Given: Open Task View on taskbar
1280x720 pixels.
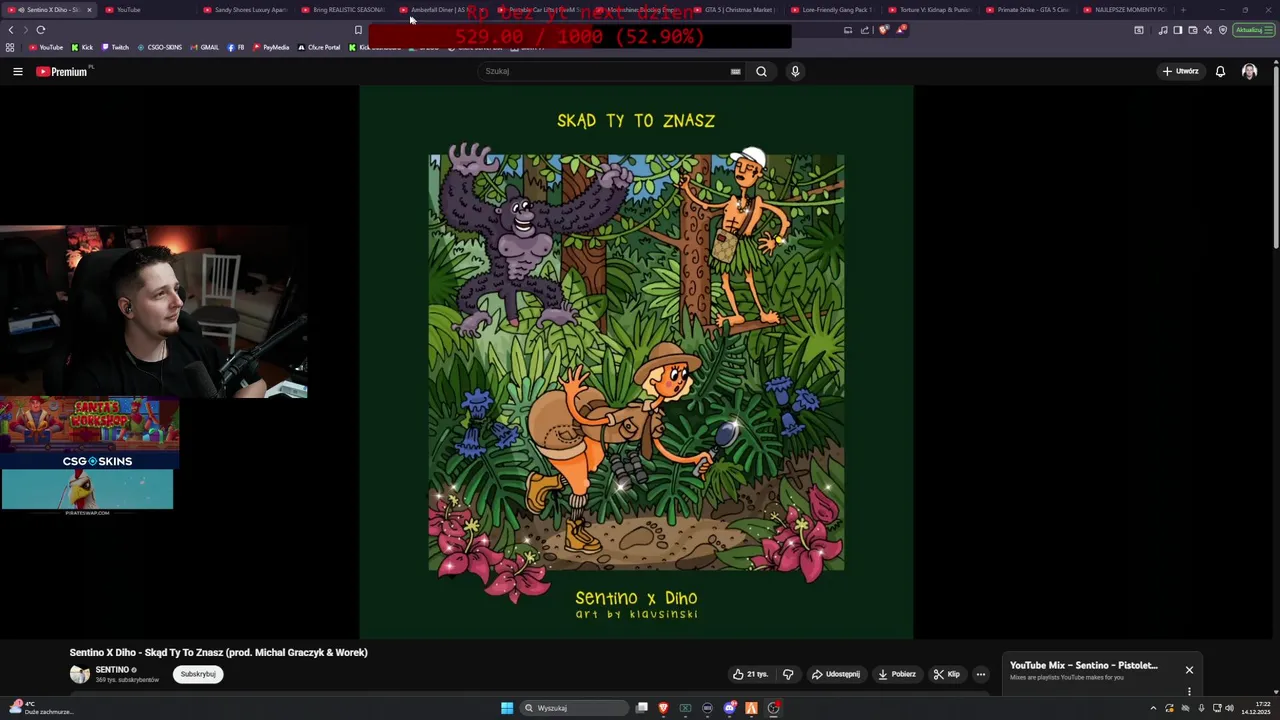Looking at the screenshot, I should [641, 708].
